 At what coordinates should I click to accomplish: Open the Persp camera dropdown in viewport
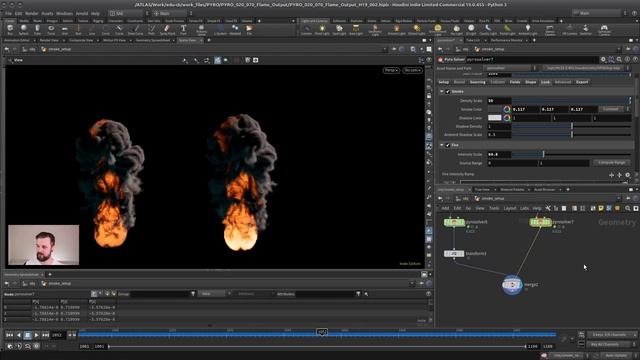391,71
